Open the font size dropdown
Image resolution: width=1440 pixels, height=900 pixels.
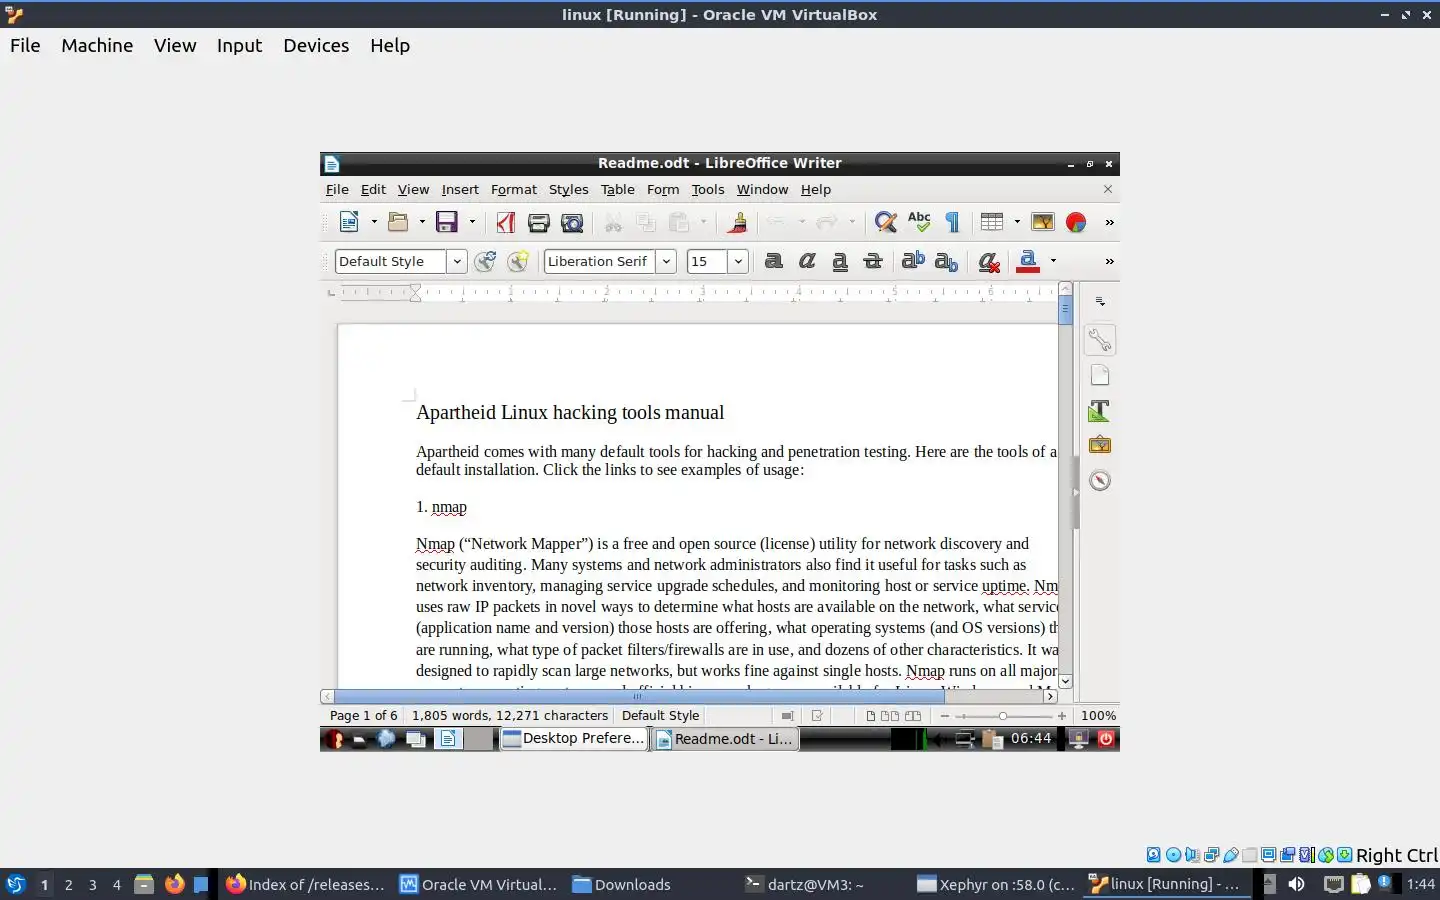coord(738,261)
